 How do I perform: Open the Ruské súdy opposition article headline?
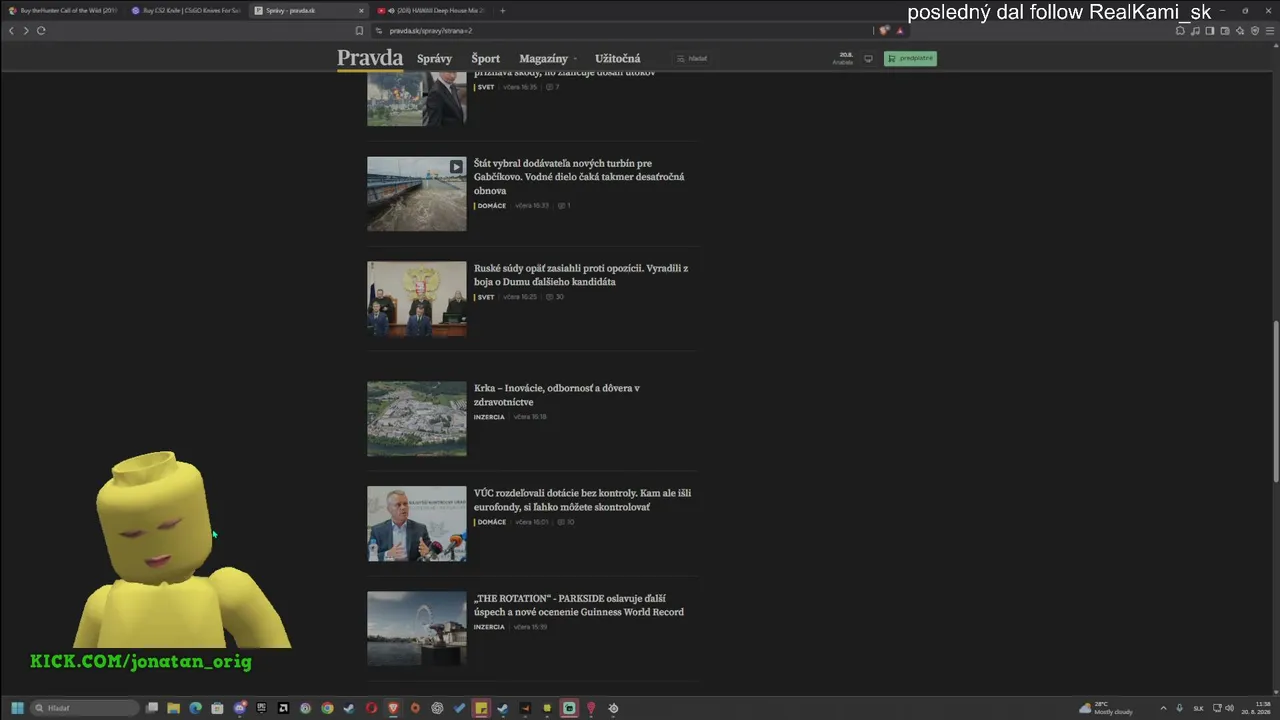tap(581, 275)
